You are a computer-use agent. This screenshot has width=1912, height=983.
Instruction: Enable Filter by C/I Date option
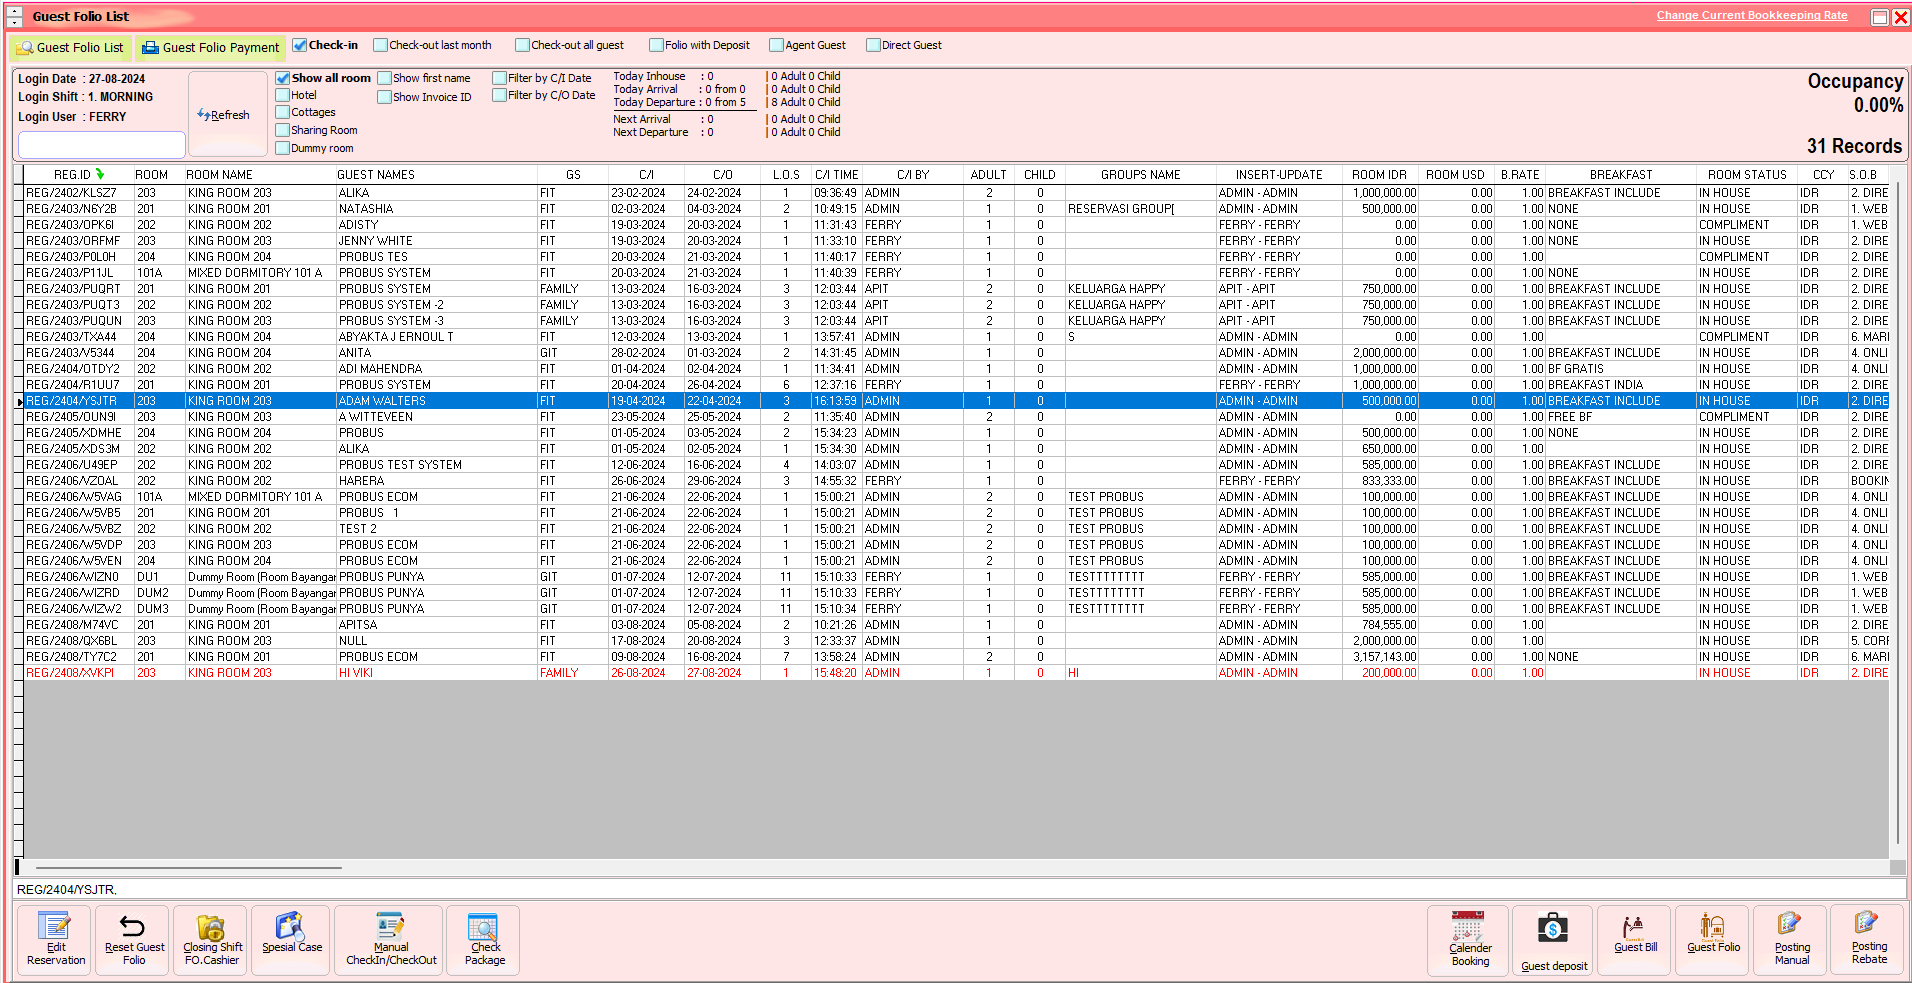coord(499,78)
